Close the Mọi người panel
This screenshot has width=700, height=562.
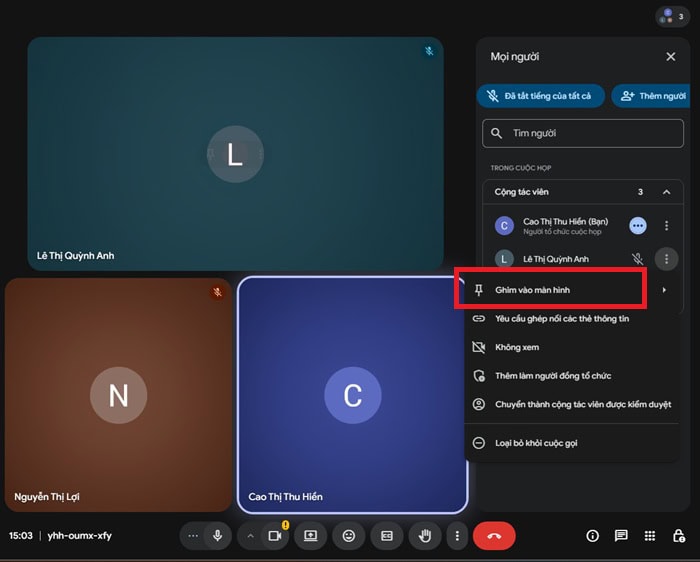[671, 57]
